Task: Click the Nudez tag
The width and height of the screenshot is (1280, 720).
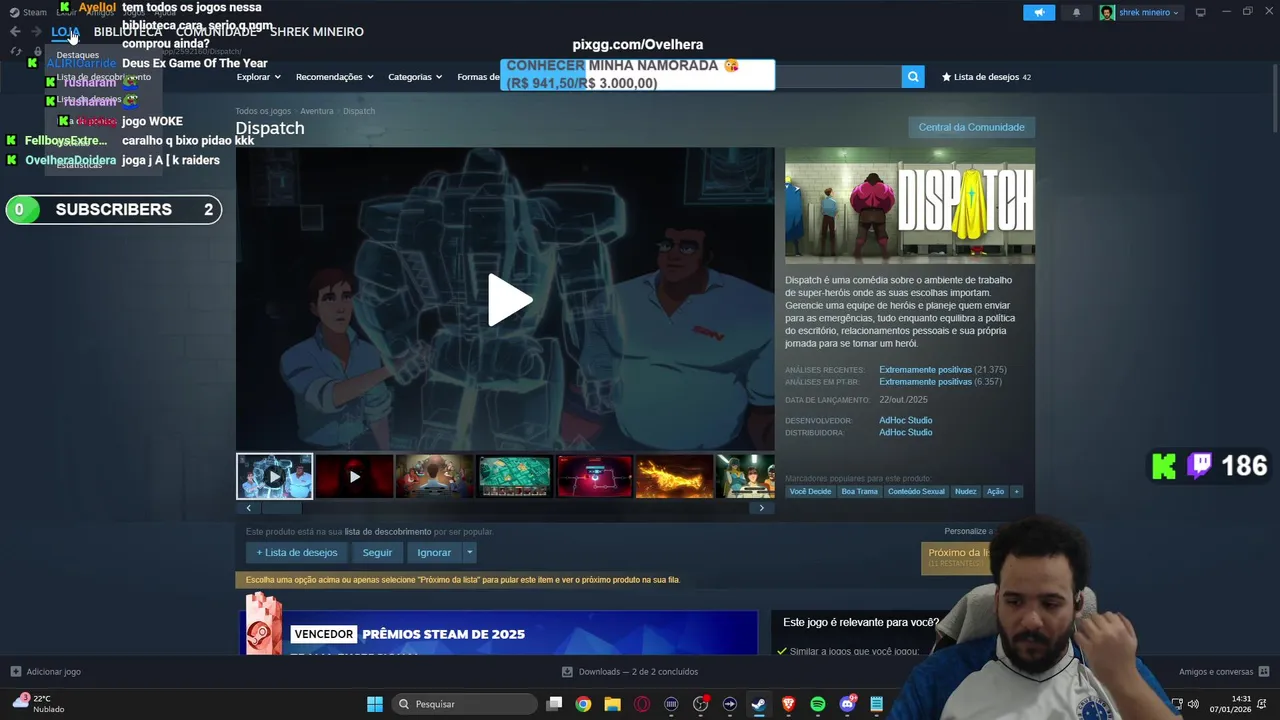Action: pyautogui.click(x=965, y=491)
